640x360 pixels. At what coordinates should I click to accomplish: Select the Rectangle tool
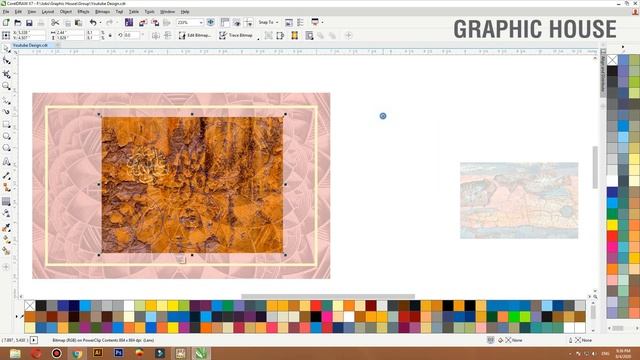coord(7,124)
